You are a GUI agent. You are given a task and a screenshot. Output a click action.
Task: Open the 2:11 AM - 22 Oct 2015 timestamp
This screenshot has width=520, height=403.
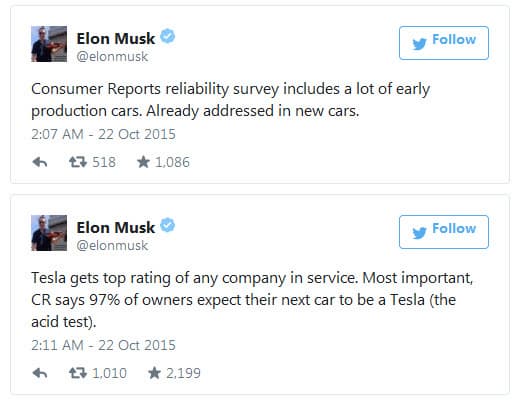click(x=103, y=345)
